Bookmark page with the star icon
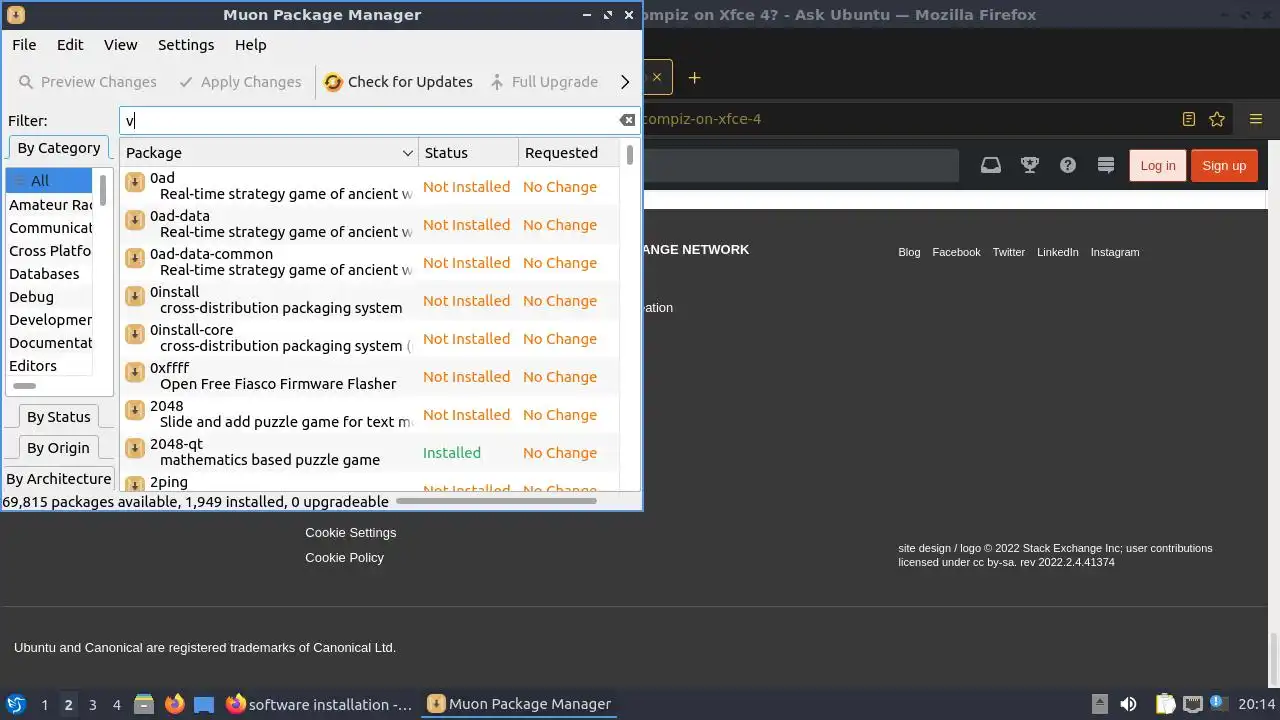The width and height of the screenshot is (1280, 720). point(1217,119)
